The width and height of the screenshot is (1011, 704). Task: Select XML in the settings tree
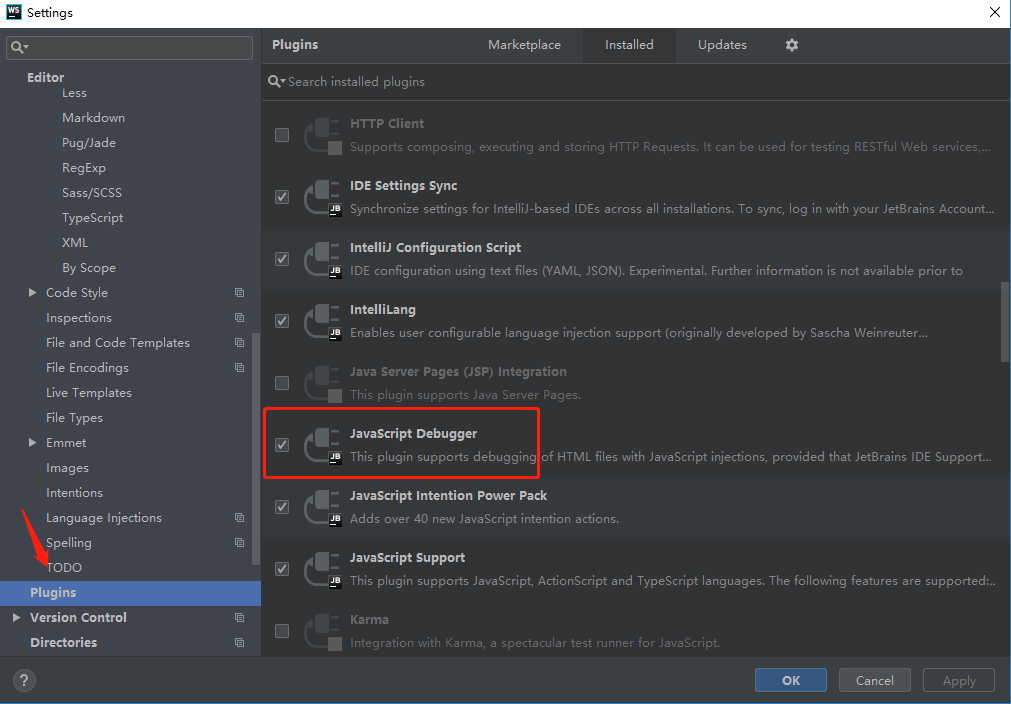coord(75,242)
